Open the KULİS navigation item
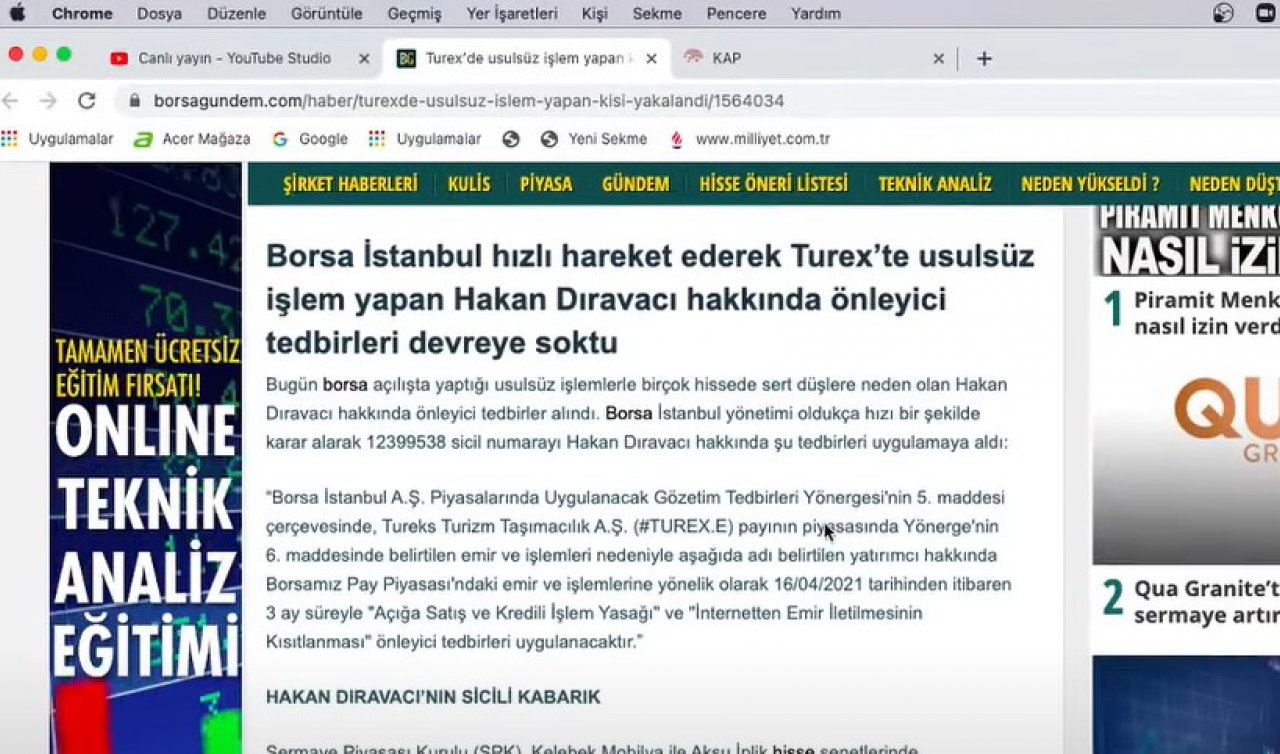This screenshot has height=754, width=1280. pos(469,184)
